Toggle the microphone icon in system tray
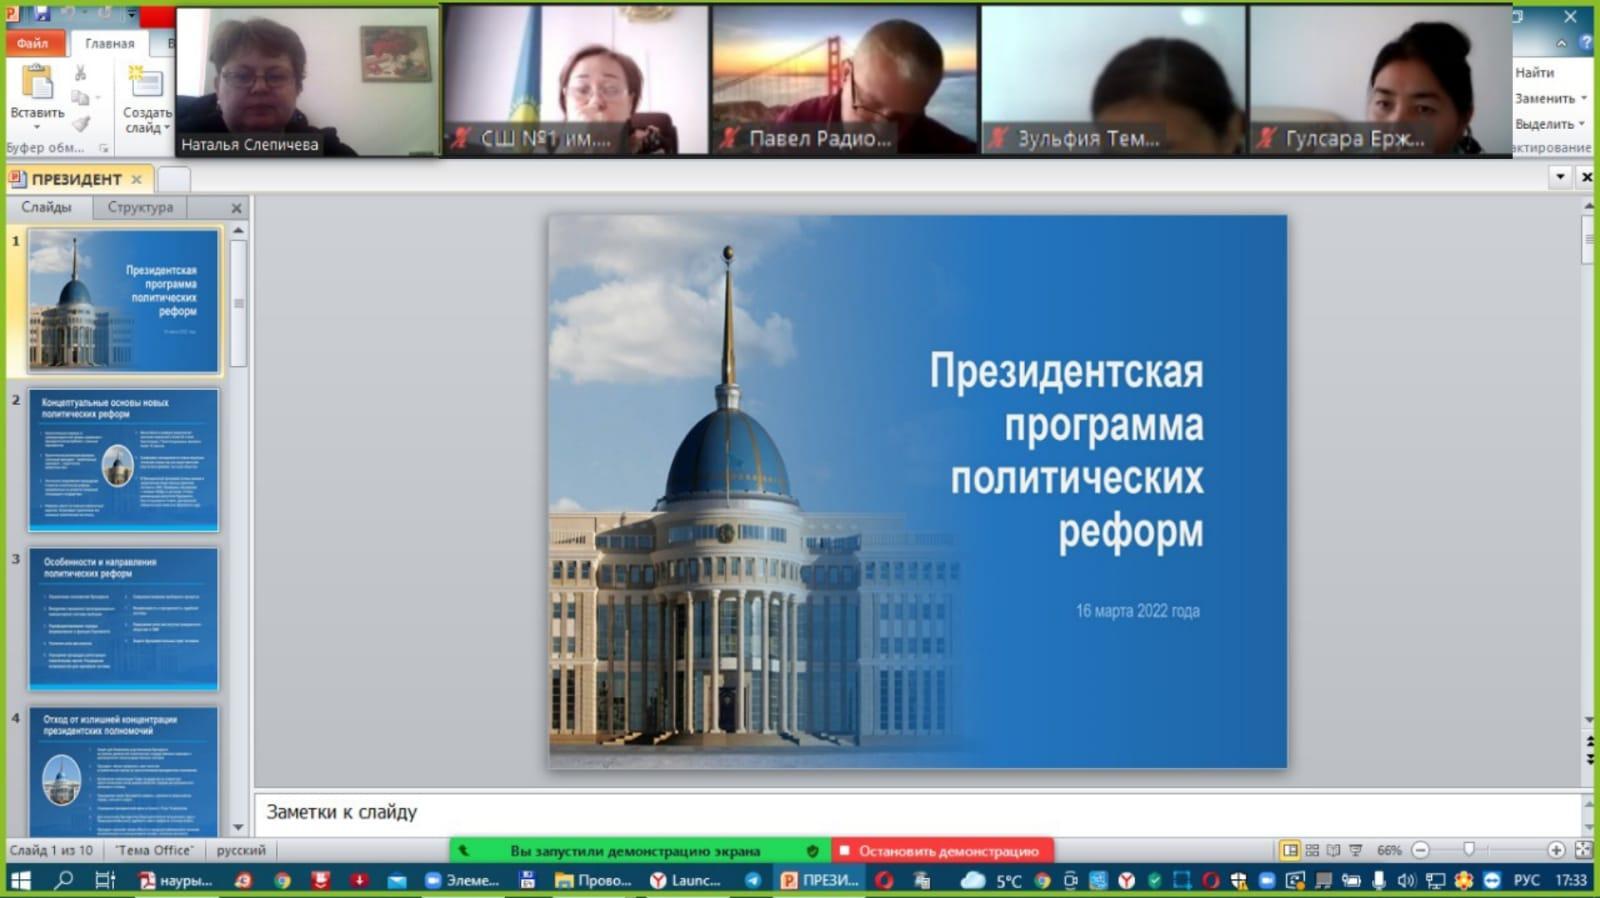This screenshot has width=1600, height=898. (x=1379, y=880)
